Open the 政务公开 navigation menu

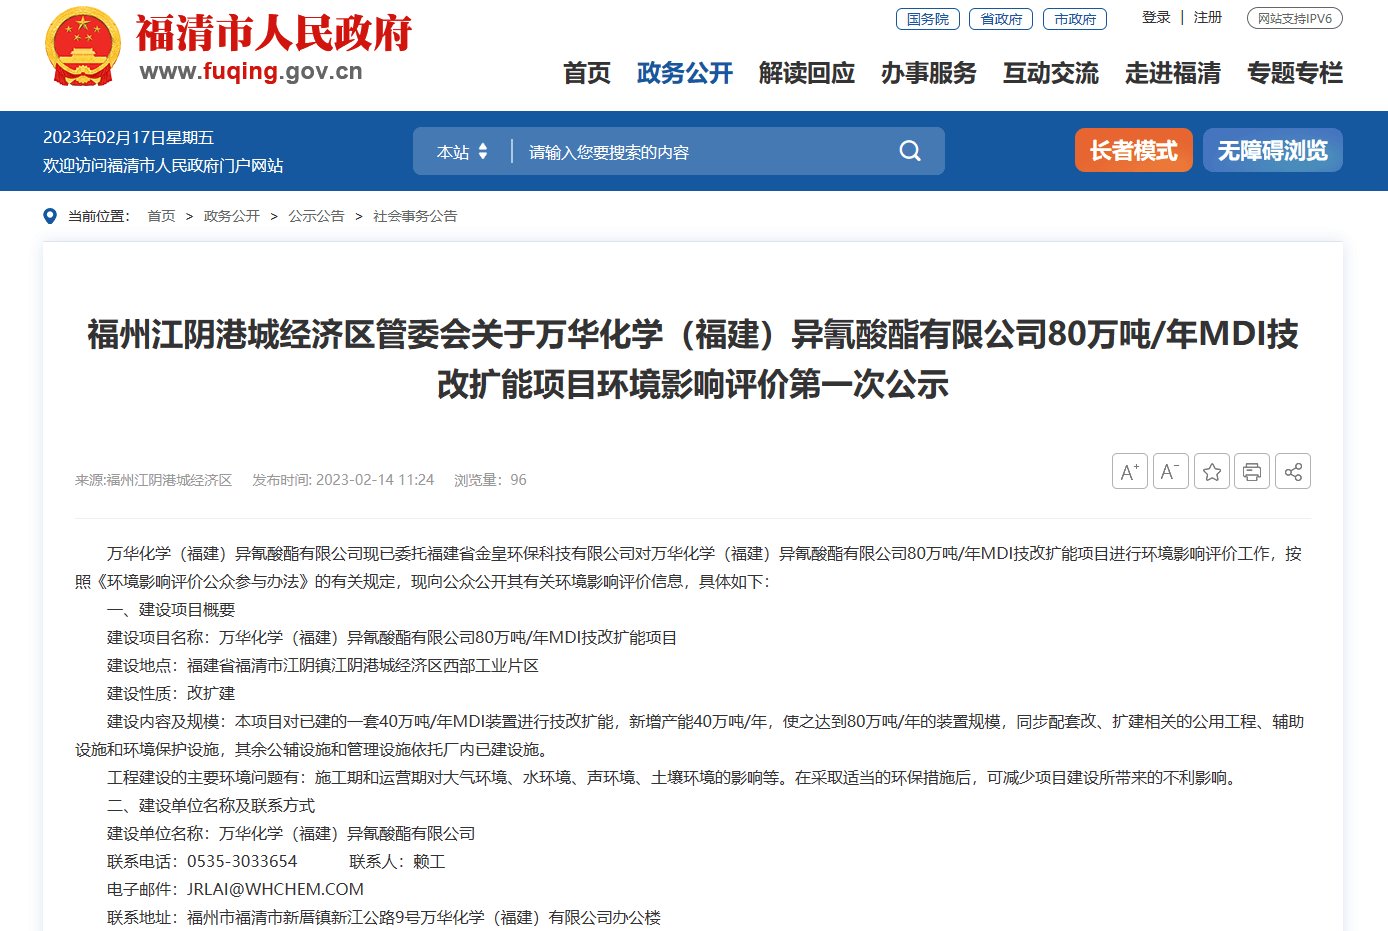click(x=684, y=73)
